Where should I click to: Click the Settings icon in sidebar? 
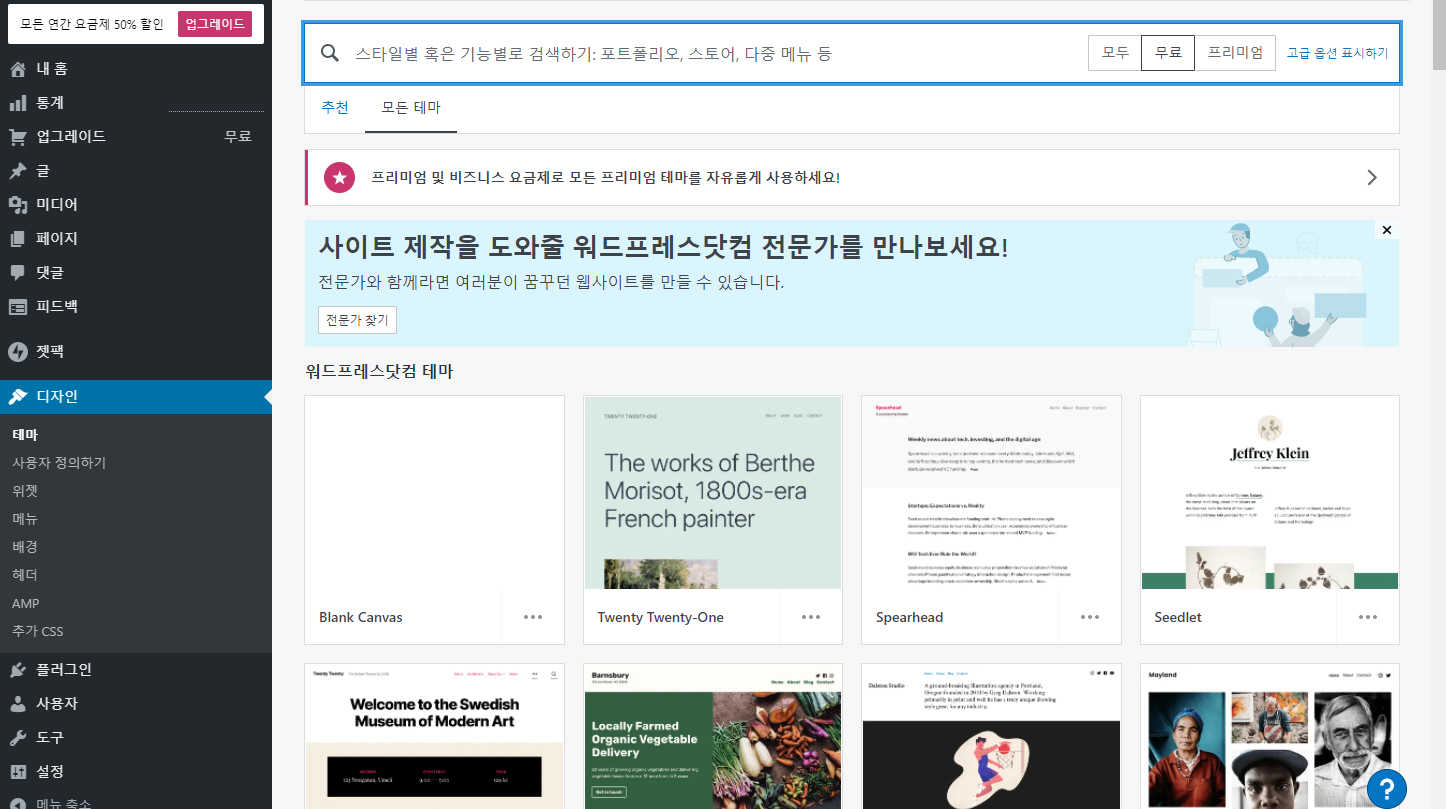[x=18, y=772]
